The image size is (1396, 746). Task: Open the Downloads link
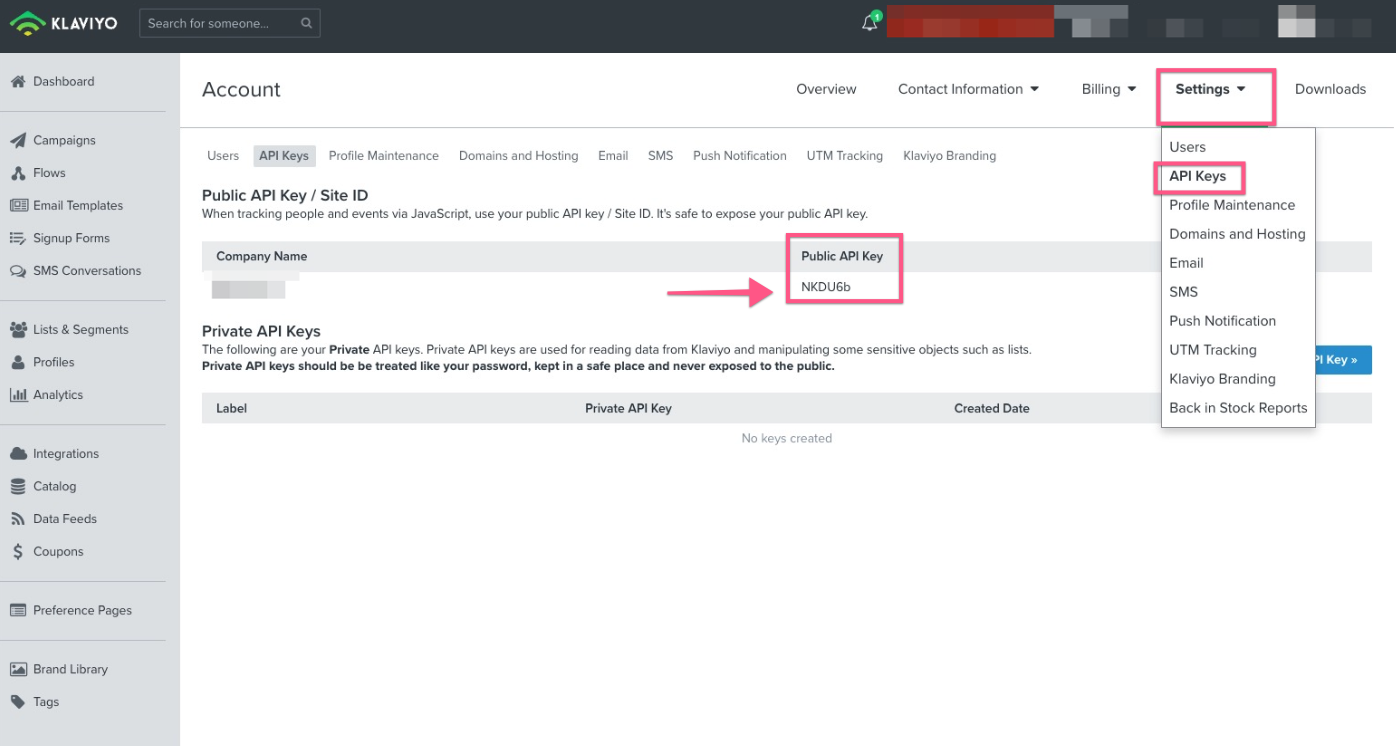tap(1330, 89)
